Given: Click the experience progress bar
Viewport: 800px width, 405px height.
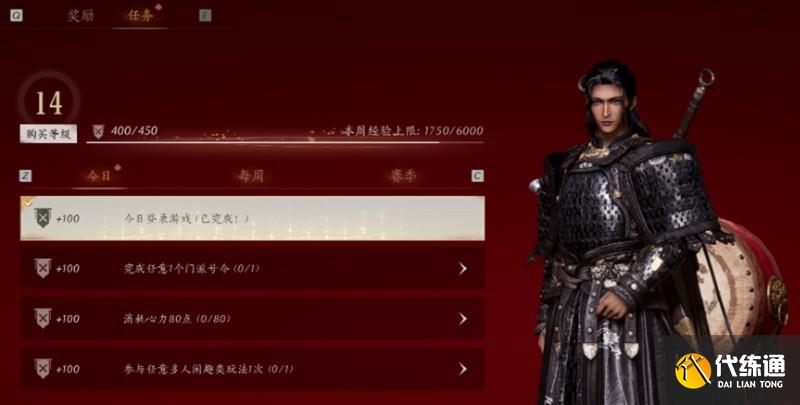Looking at the screenshot, I should click(x=285, y=142).
